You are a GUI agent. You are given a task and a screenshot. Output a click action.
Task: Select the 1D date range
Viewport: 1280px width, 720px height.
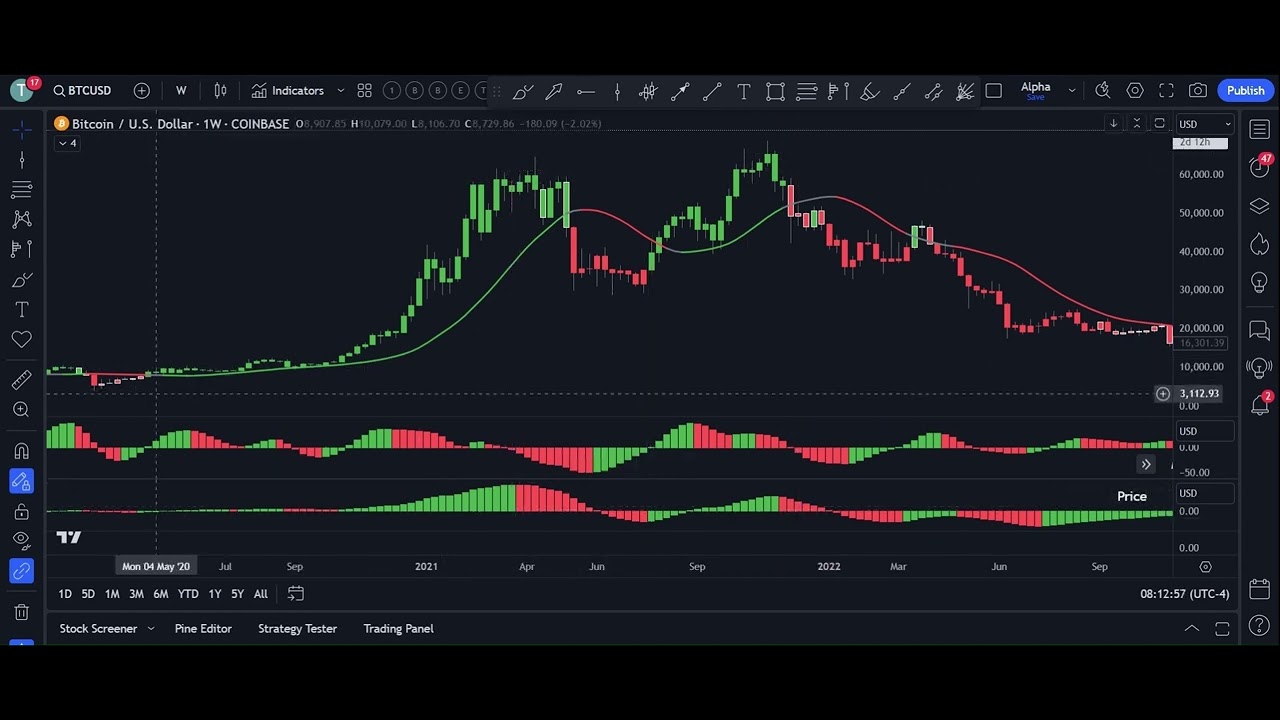point(65,594)
